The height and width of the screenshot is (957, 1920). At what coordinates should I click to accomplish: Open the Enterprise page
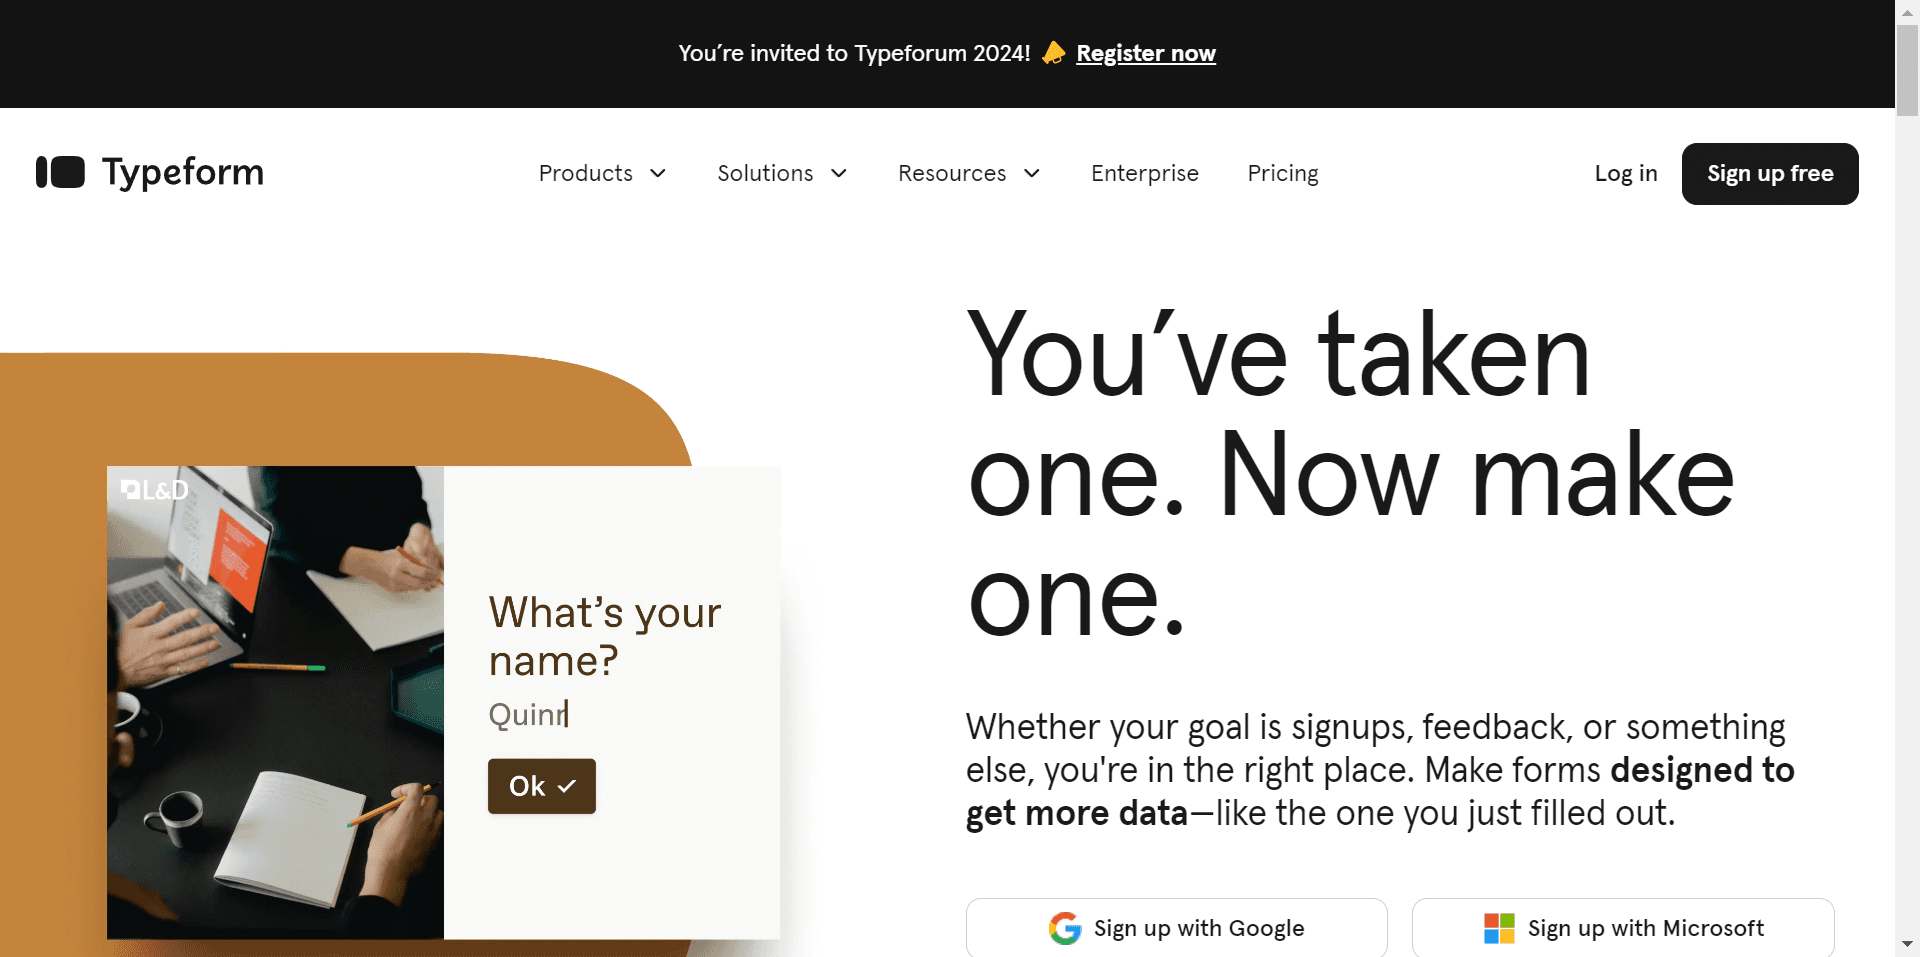[x=1144, y=173]
